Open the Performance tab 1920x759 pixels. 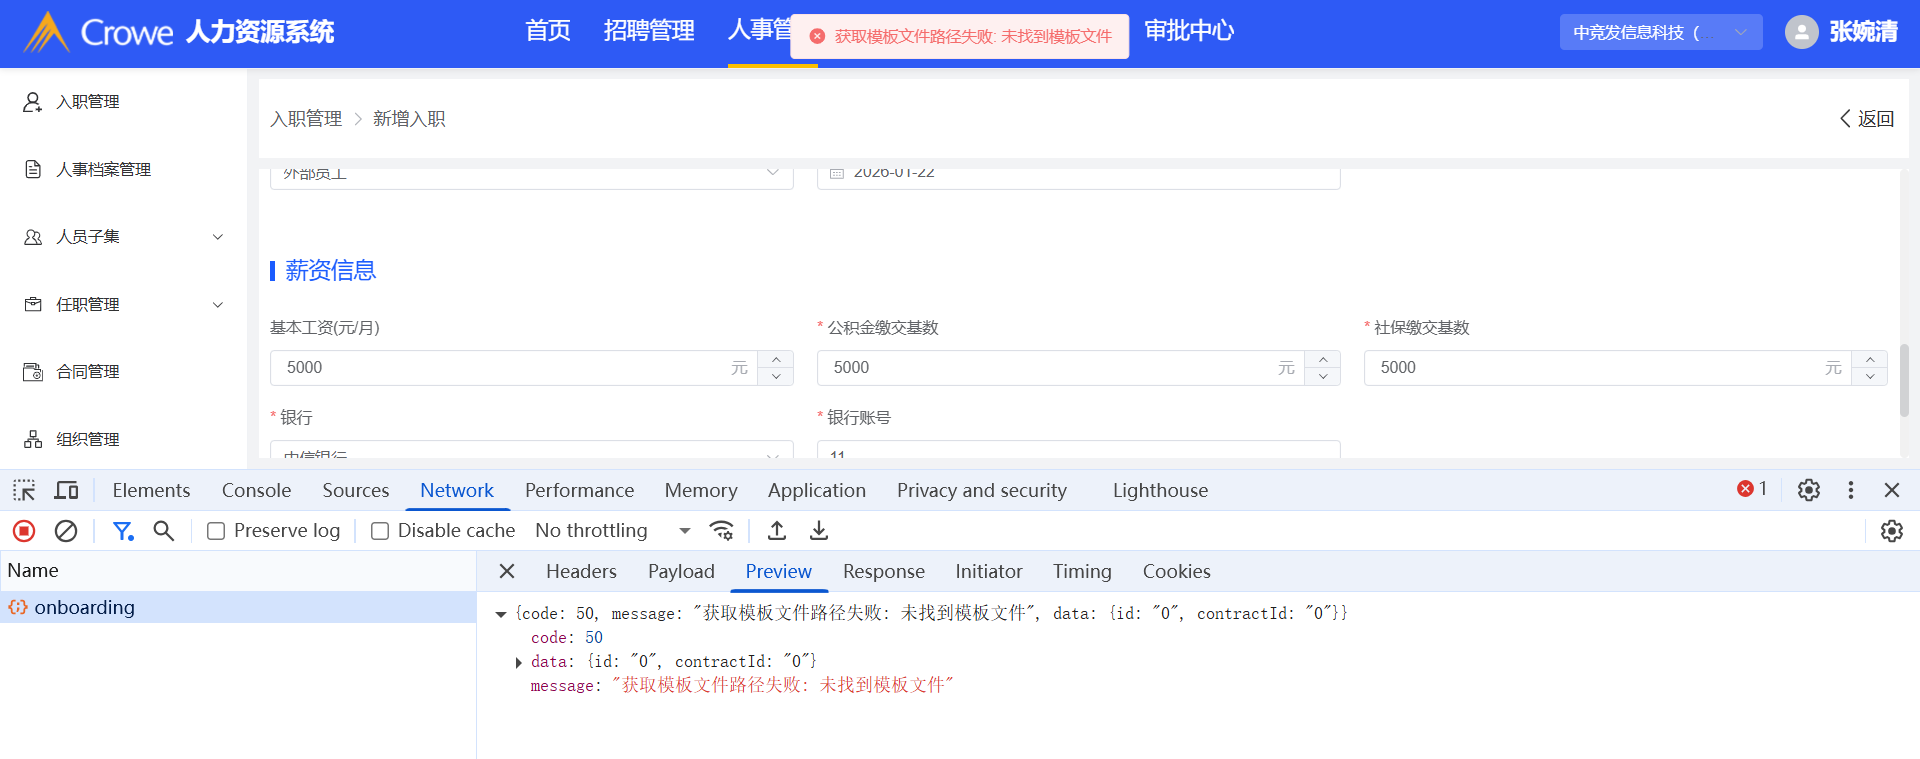tap(580, 490)
